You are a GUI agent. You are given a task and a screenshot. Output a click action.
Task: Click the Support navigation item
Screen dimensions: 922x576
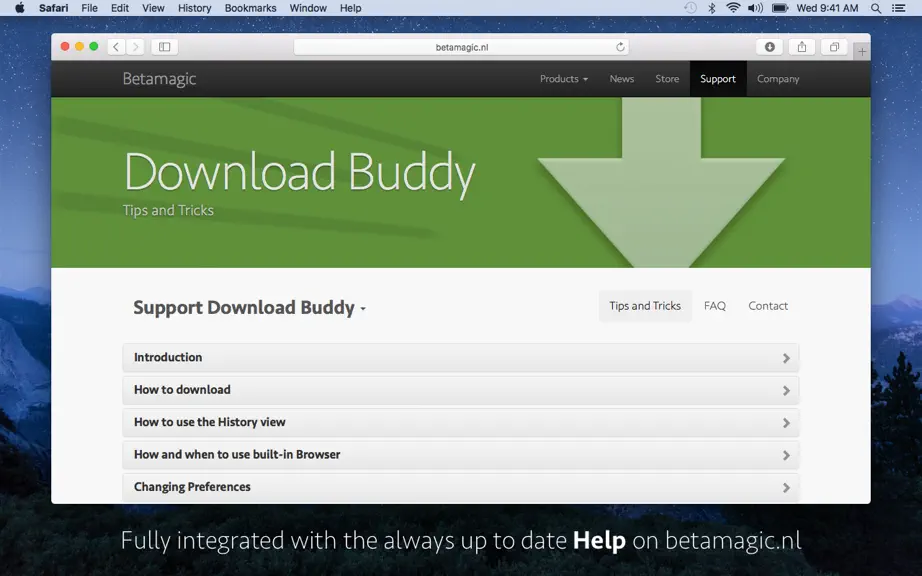pos(718,79)
